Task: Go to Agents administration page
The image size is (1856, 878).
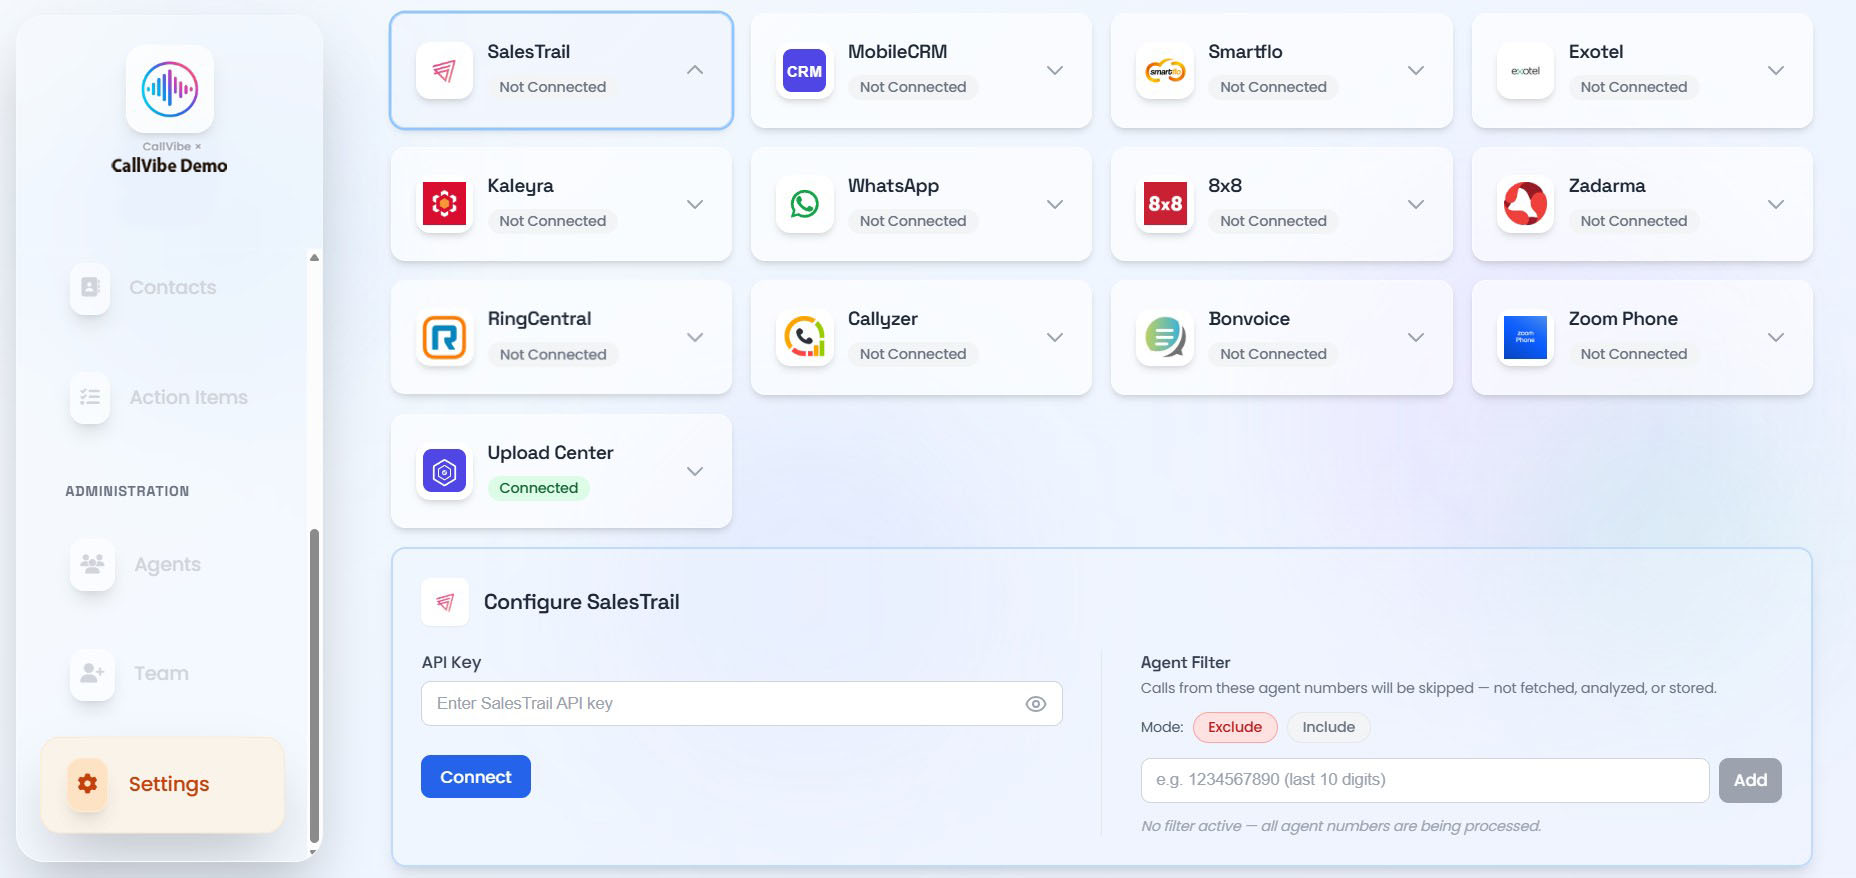Action: pyautogui.click(x=162, y=564)
